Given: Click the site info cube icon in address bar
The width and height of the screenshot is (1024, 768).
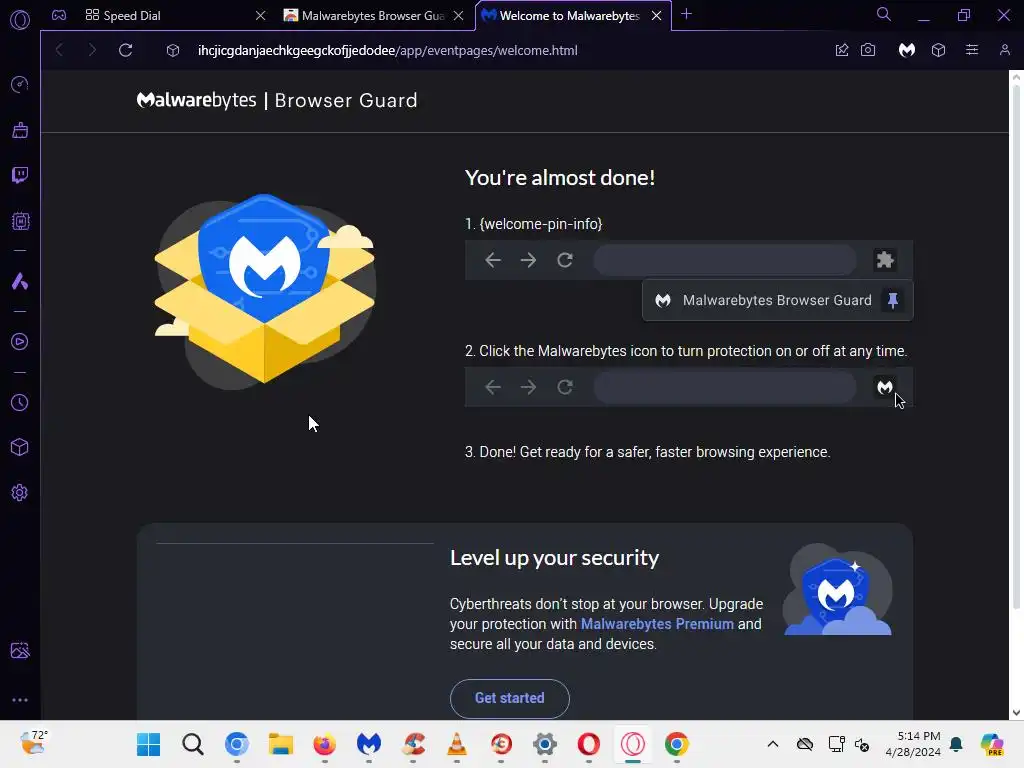Looking at the screenshot, I should pyautogui.click(x=172, y=50).
